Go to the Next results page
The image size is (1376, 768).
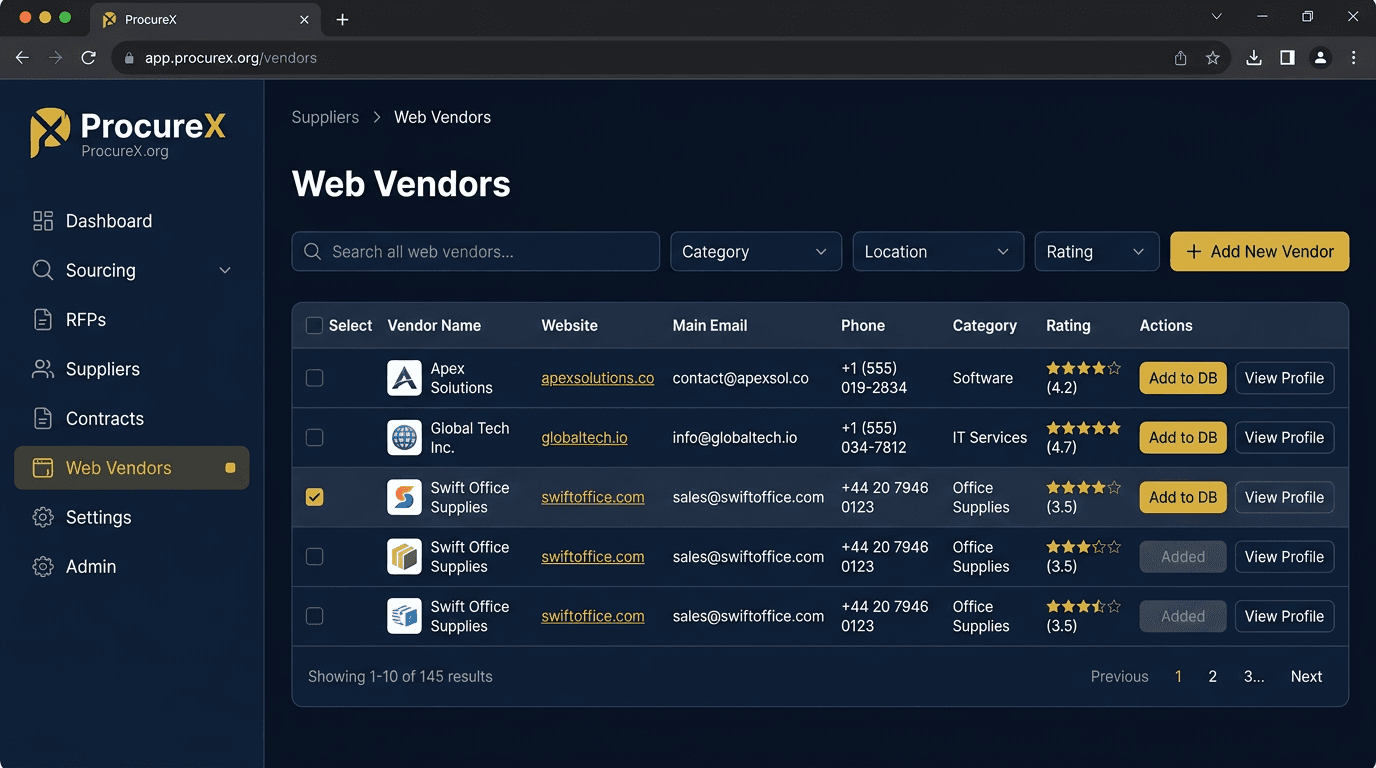[x=1306, y=676]
